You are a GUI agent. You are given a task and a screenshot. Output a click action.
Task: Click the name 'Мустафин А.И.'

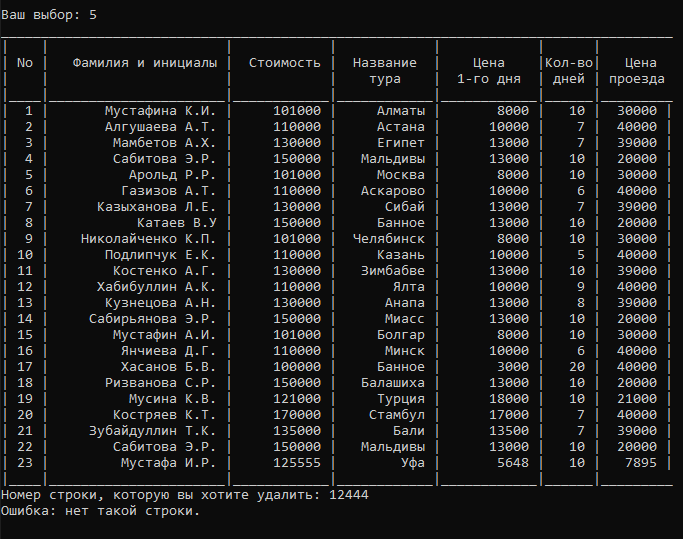tap(164, 335)
